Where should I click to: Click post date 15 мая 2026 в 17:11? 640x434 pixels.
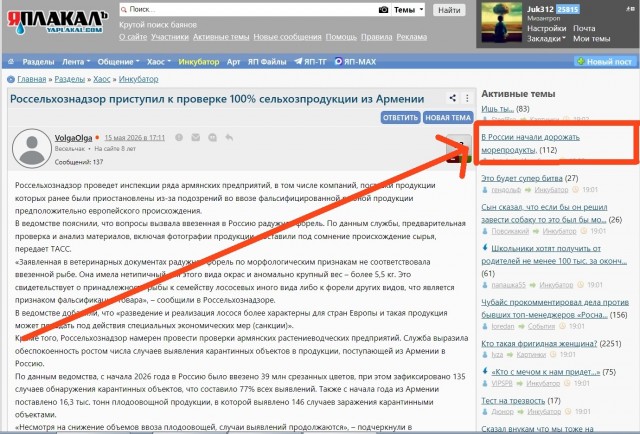[135, 138]
